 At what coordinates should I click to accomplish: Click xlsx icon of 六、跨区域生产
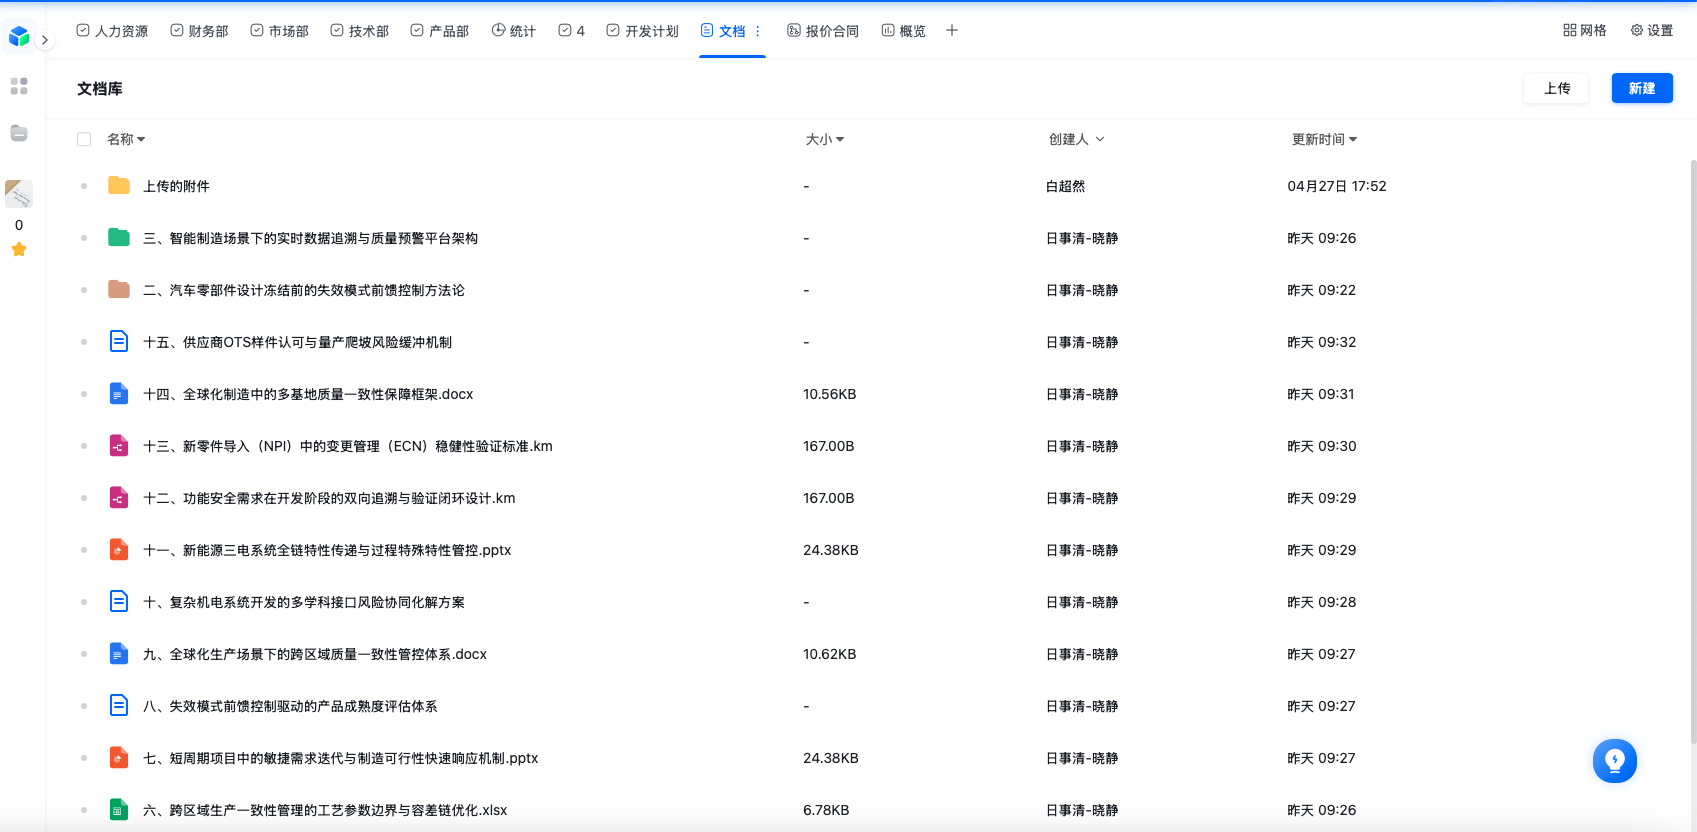coord(119,810)
